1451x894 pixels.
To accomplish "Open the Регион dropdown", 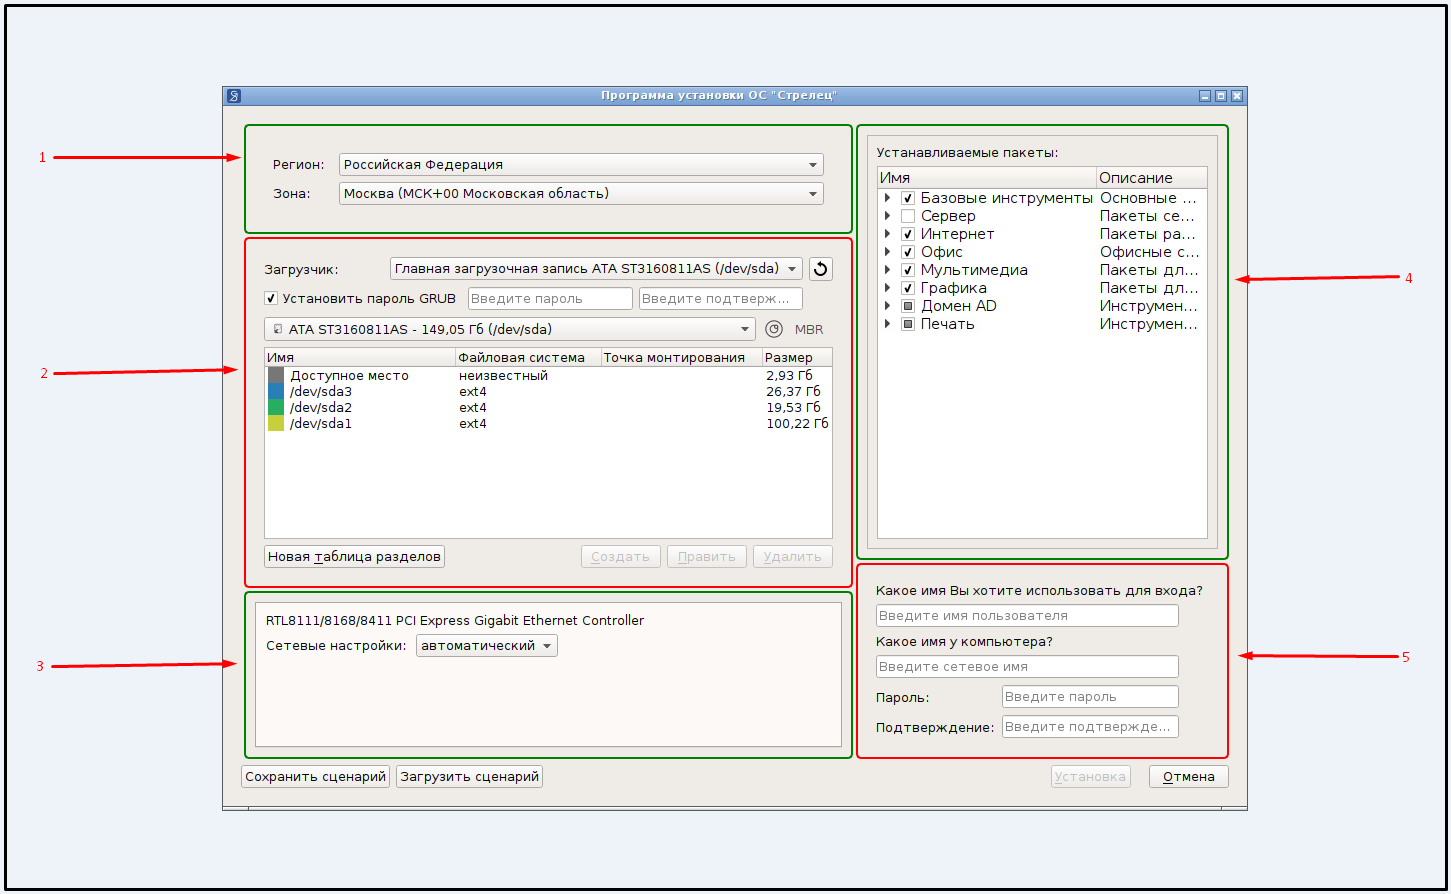I will tap(581, 164).
